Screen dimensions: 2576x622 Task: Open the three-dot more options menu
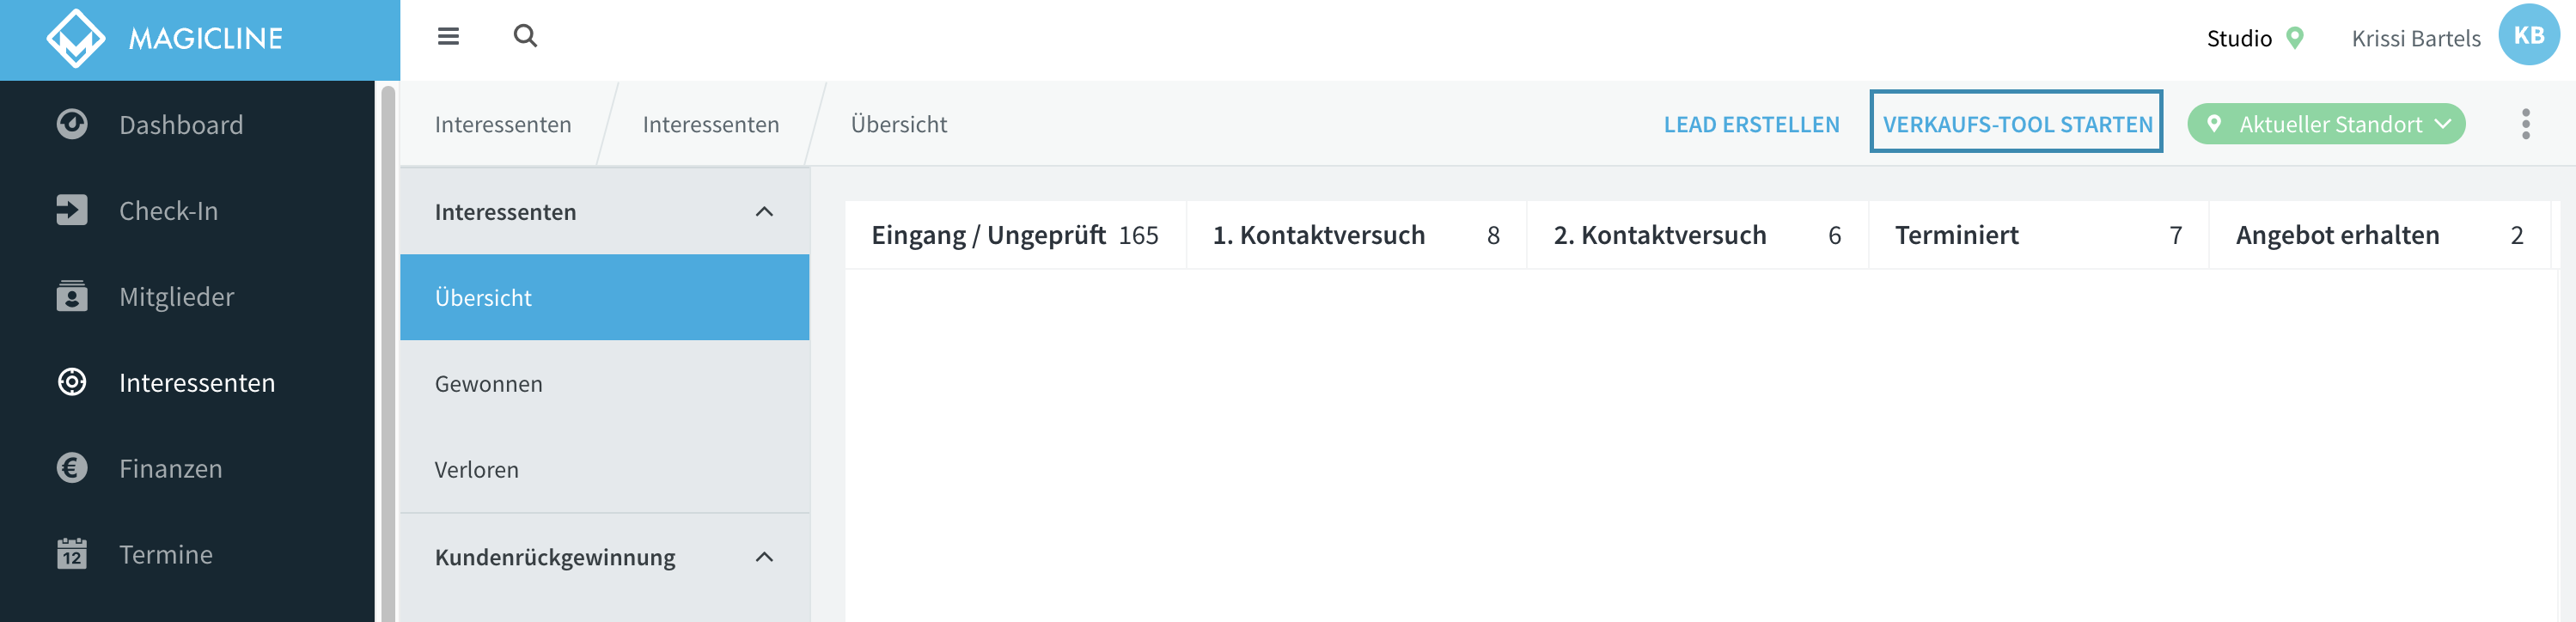[x=2525, y=124]
